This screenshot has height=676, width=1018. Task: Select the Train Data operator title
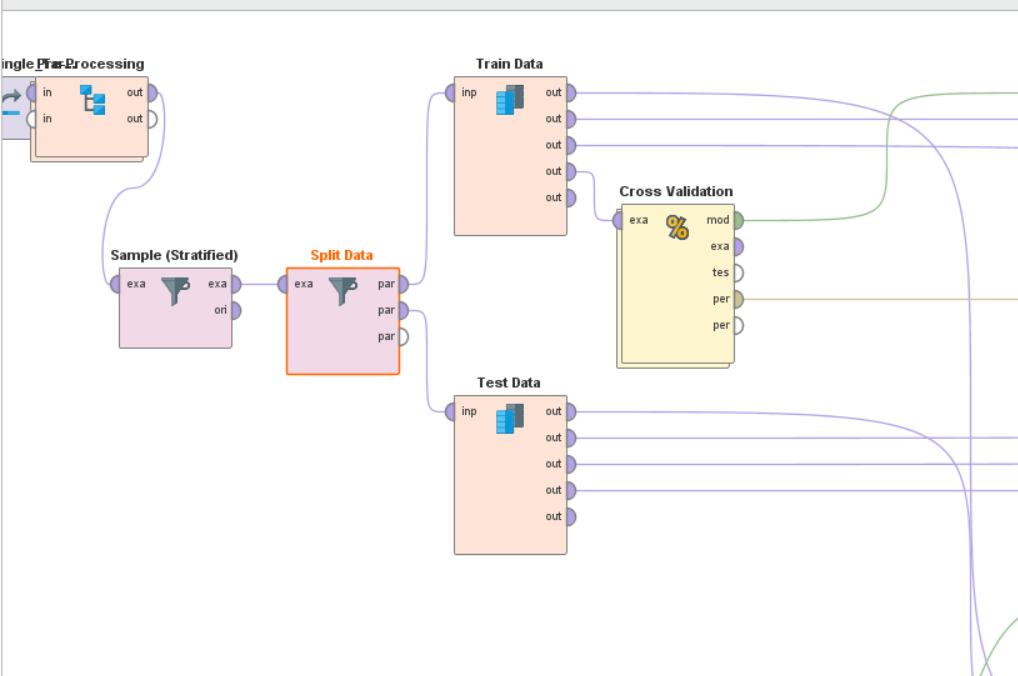509,64
